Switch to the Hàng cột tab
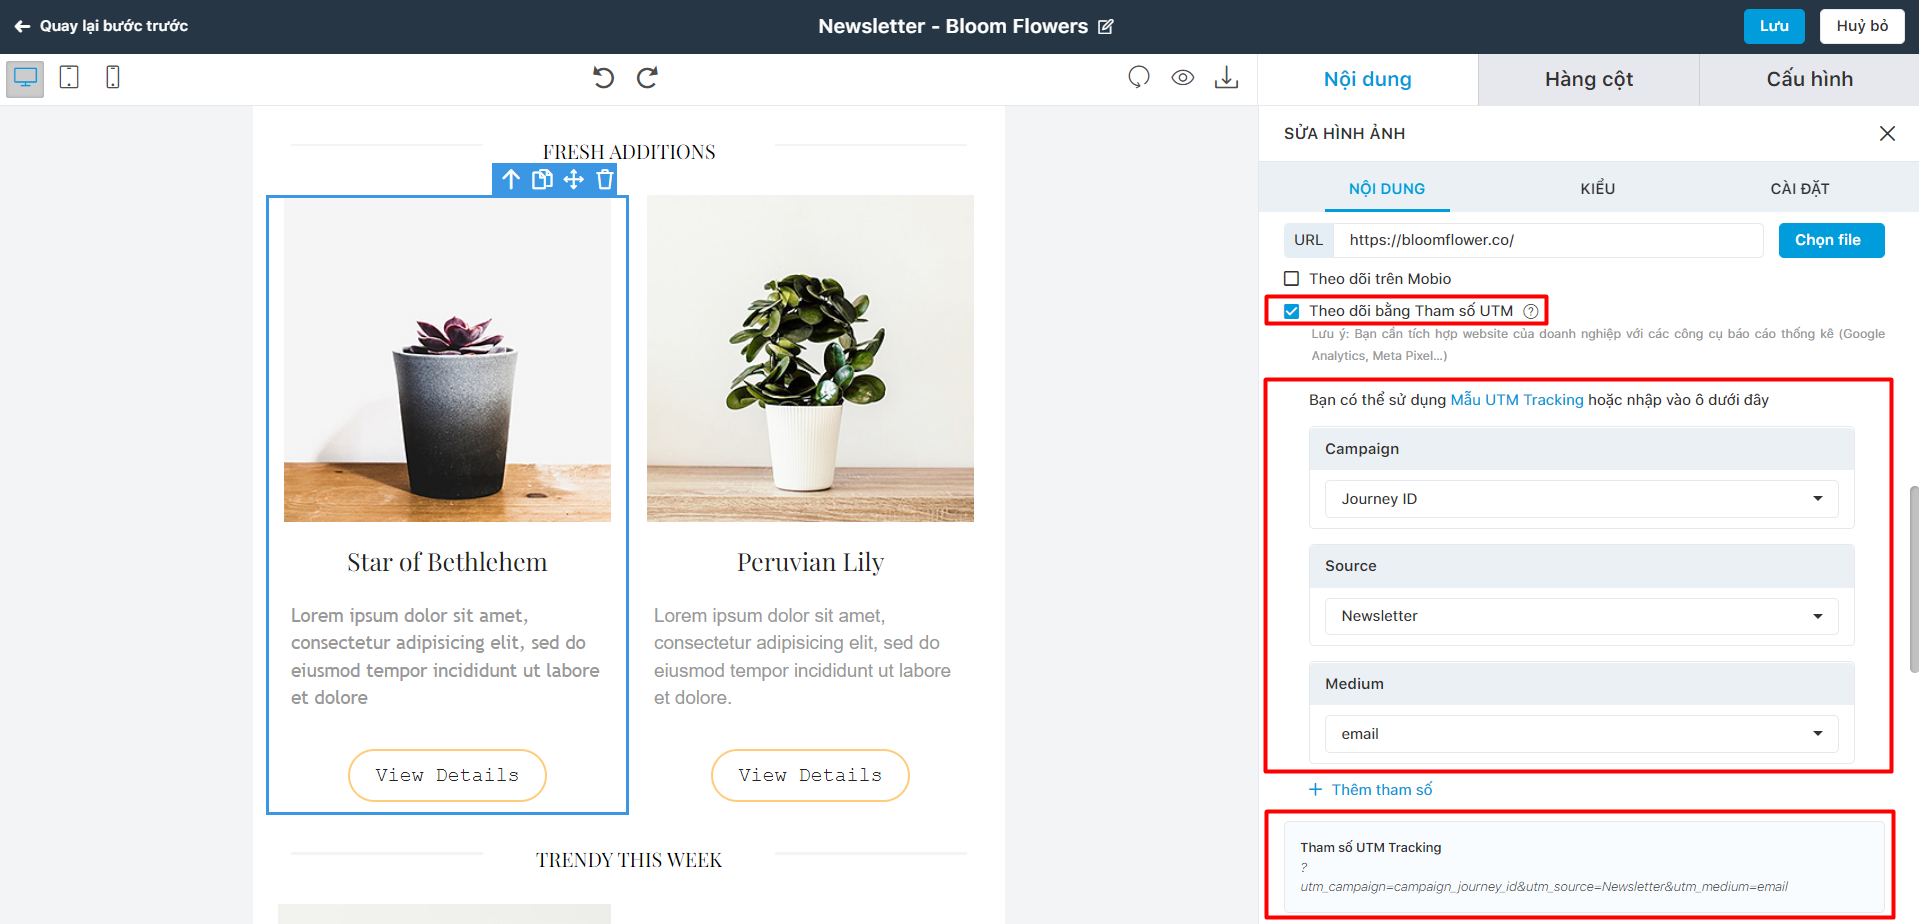 click(1588, 78)
